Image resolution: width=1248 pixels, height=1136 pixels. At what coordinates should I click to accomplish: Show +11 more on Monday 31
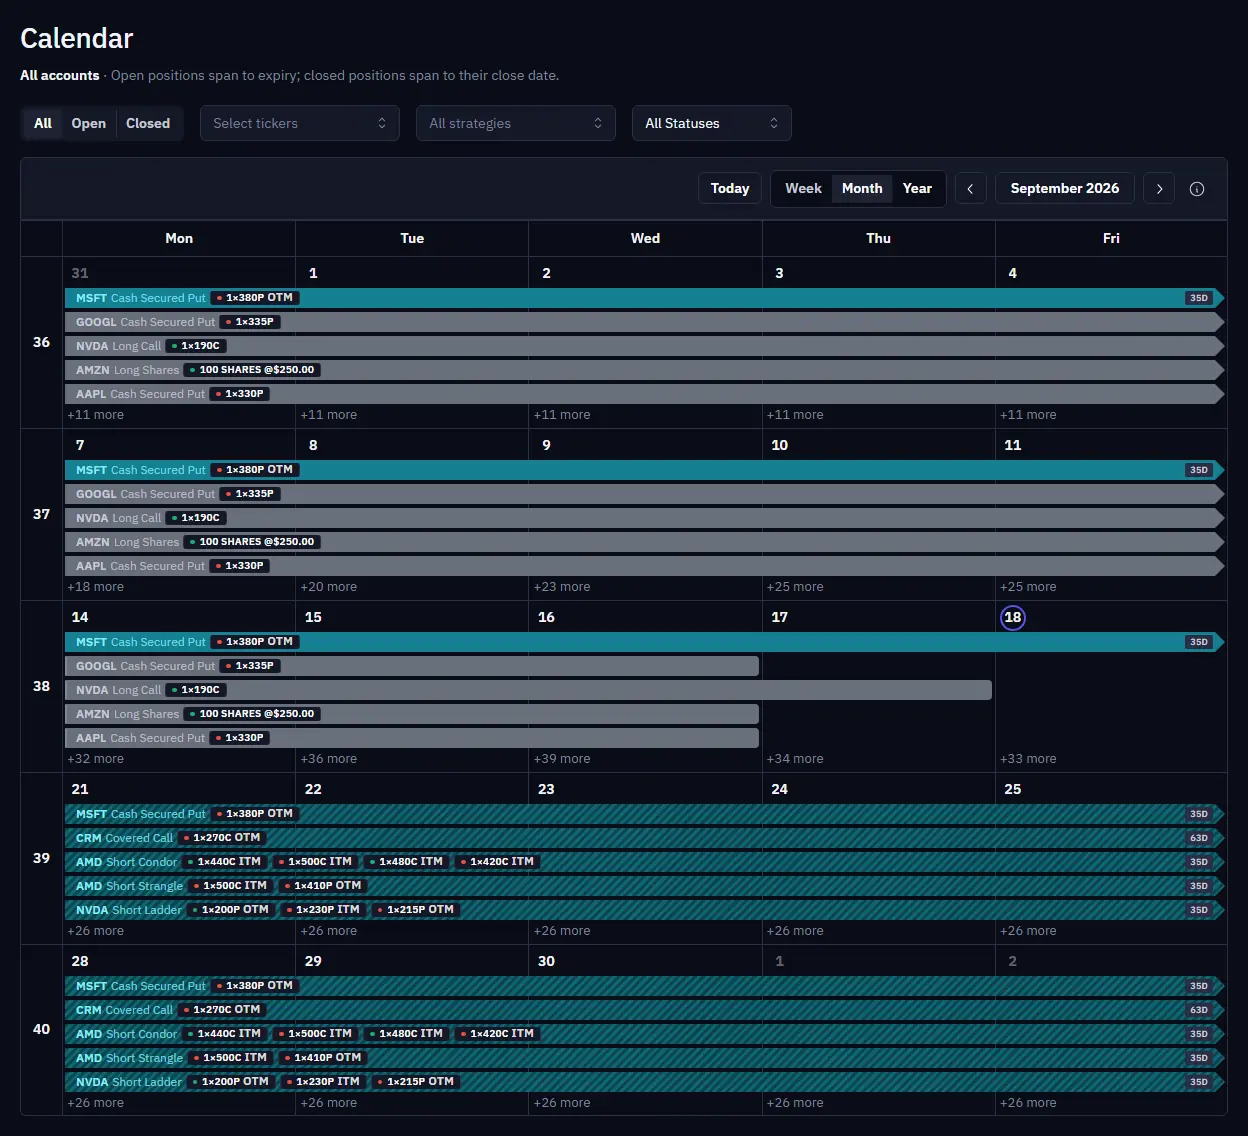(x=96, y=415)
